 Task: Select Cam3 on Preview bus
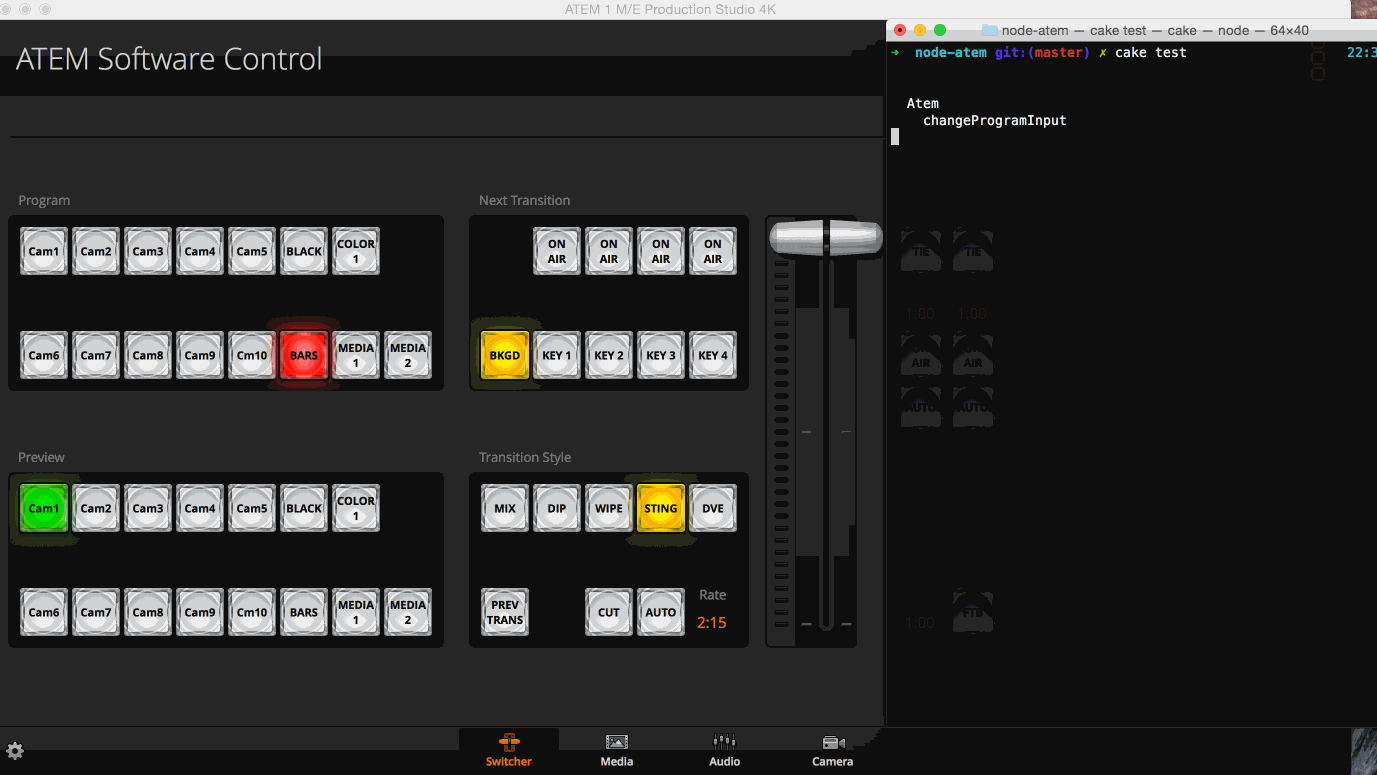coord(148,508)
